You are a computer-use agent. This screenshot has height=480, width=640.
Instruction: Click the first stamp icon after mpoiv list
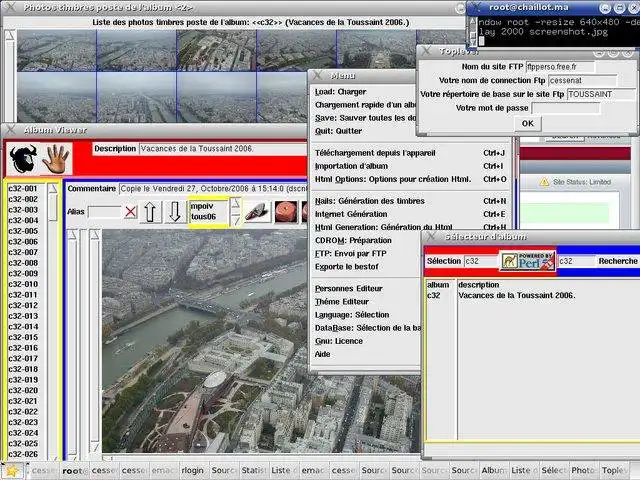(x=256, y=212)
